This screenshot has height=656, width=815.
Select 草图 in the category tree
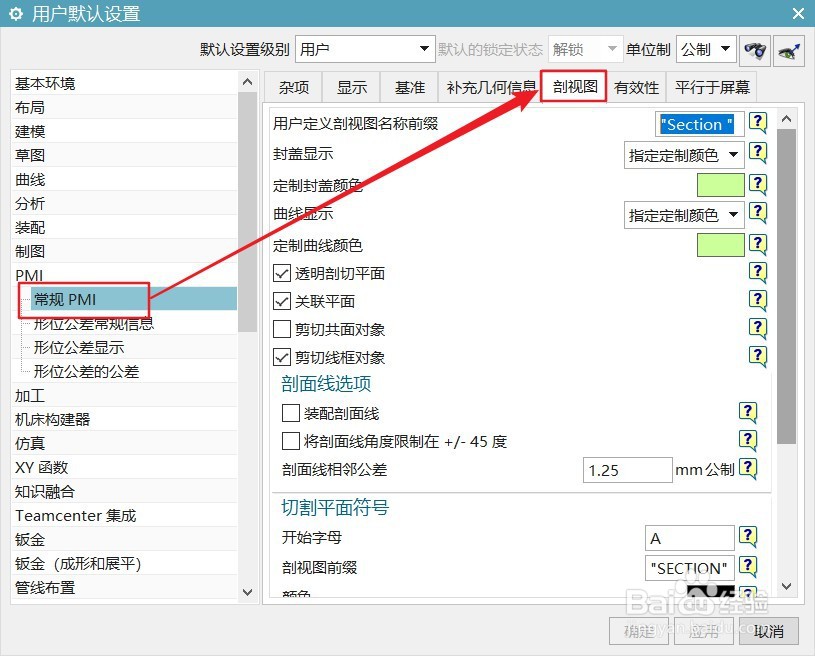(125, 155)
